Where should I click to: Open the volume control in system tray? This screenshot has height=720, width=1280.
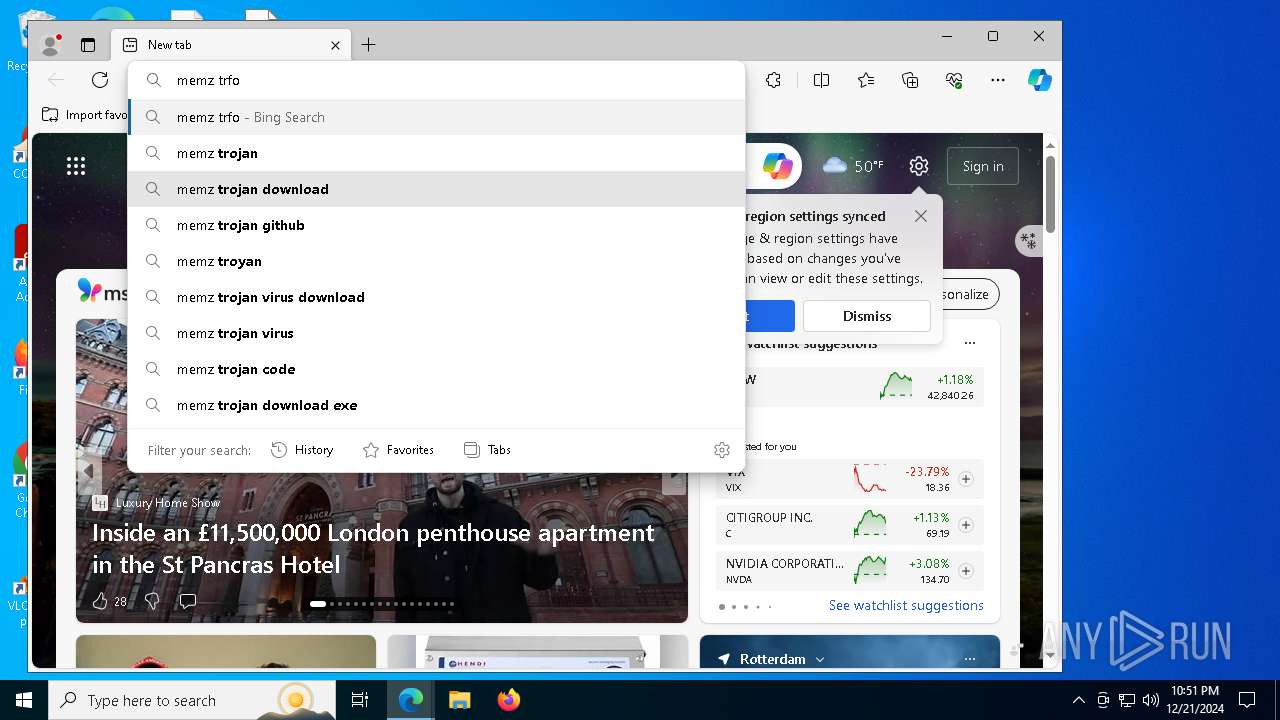coord(1151,700)
